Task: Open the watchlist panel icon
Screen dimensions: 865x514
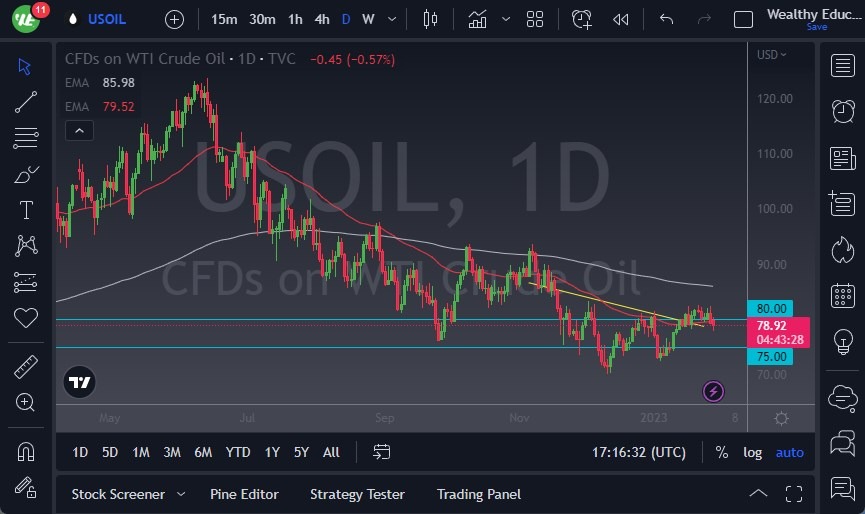Action: point(842,65)
